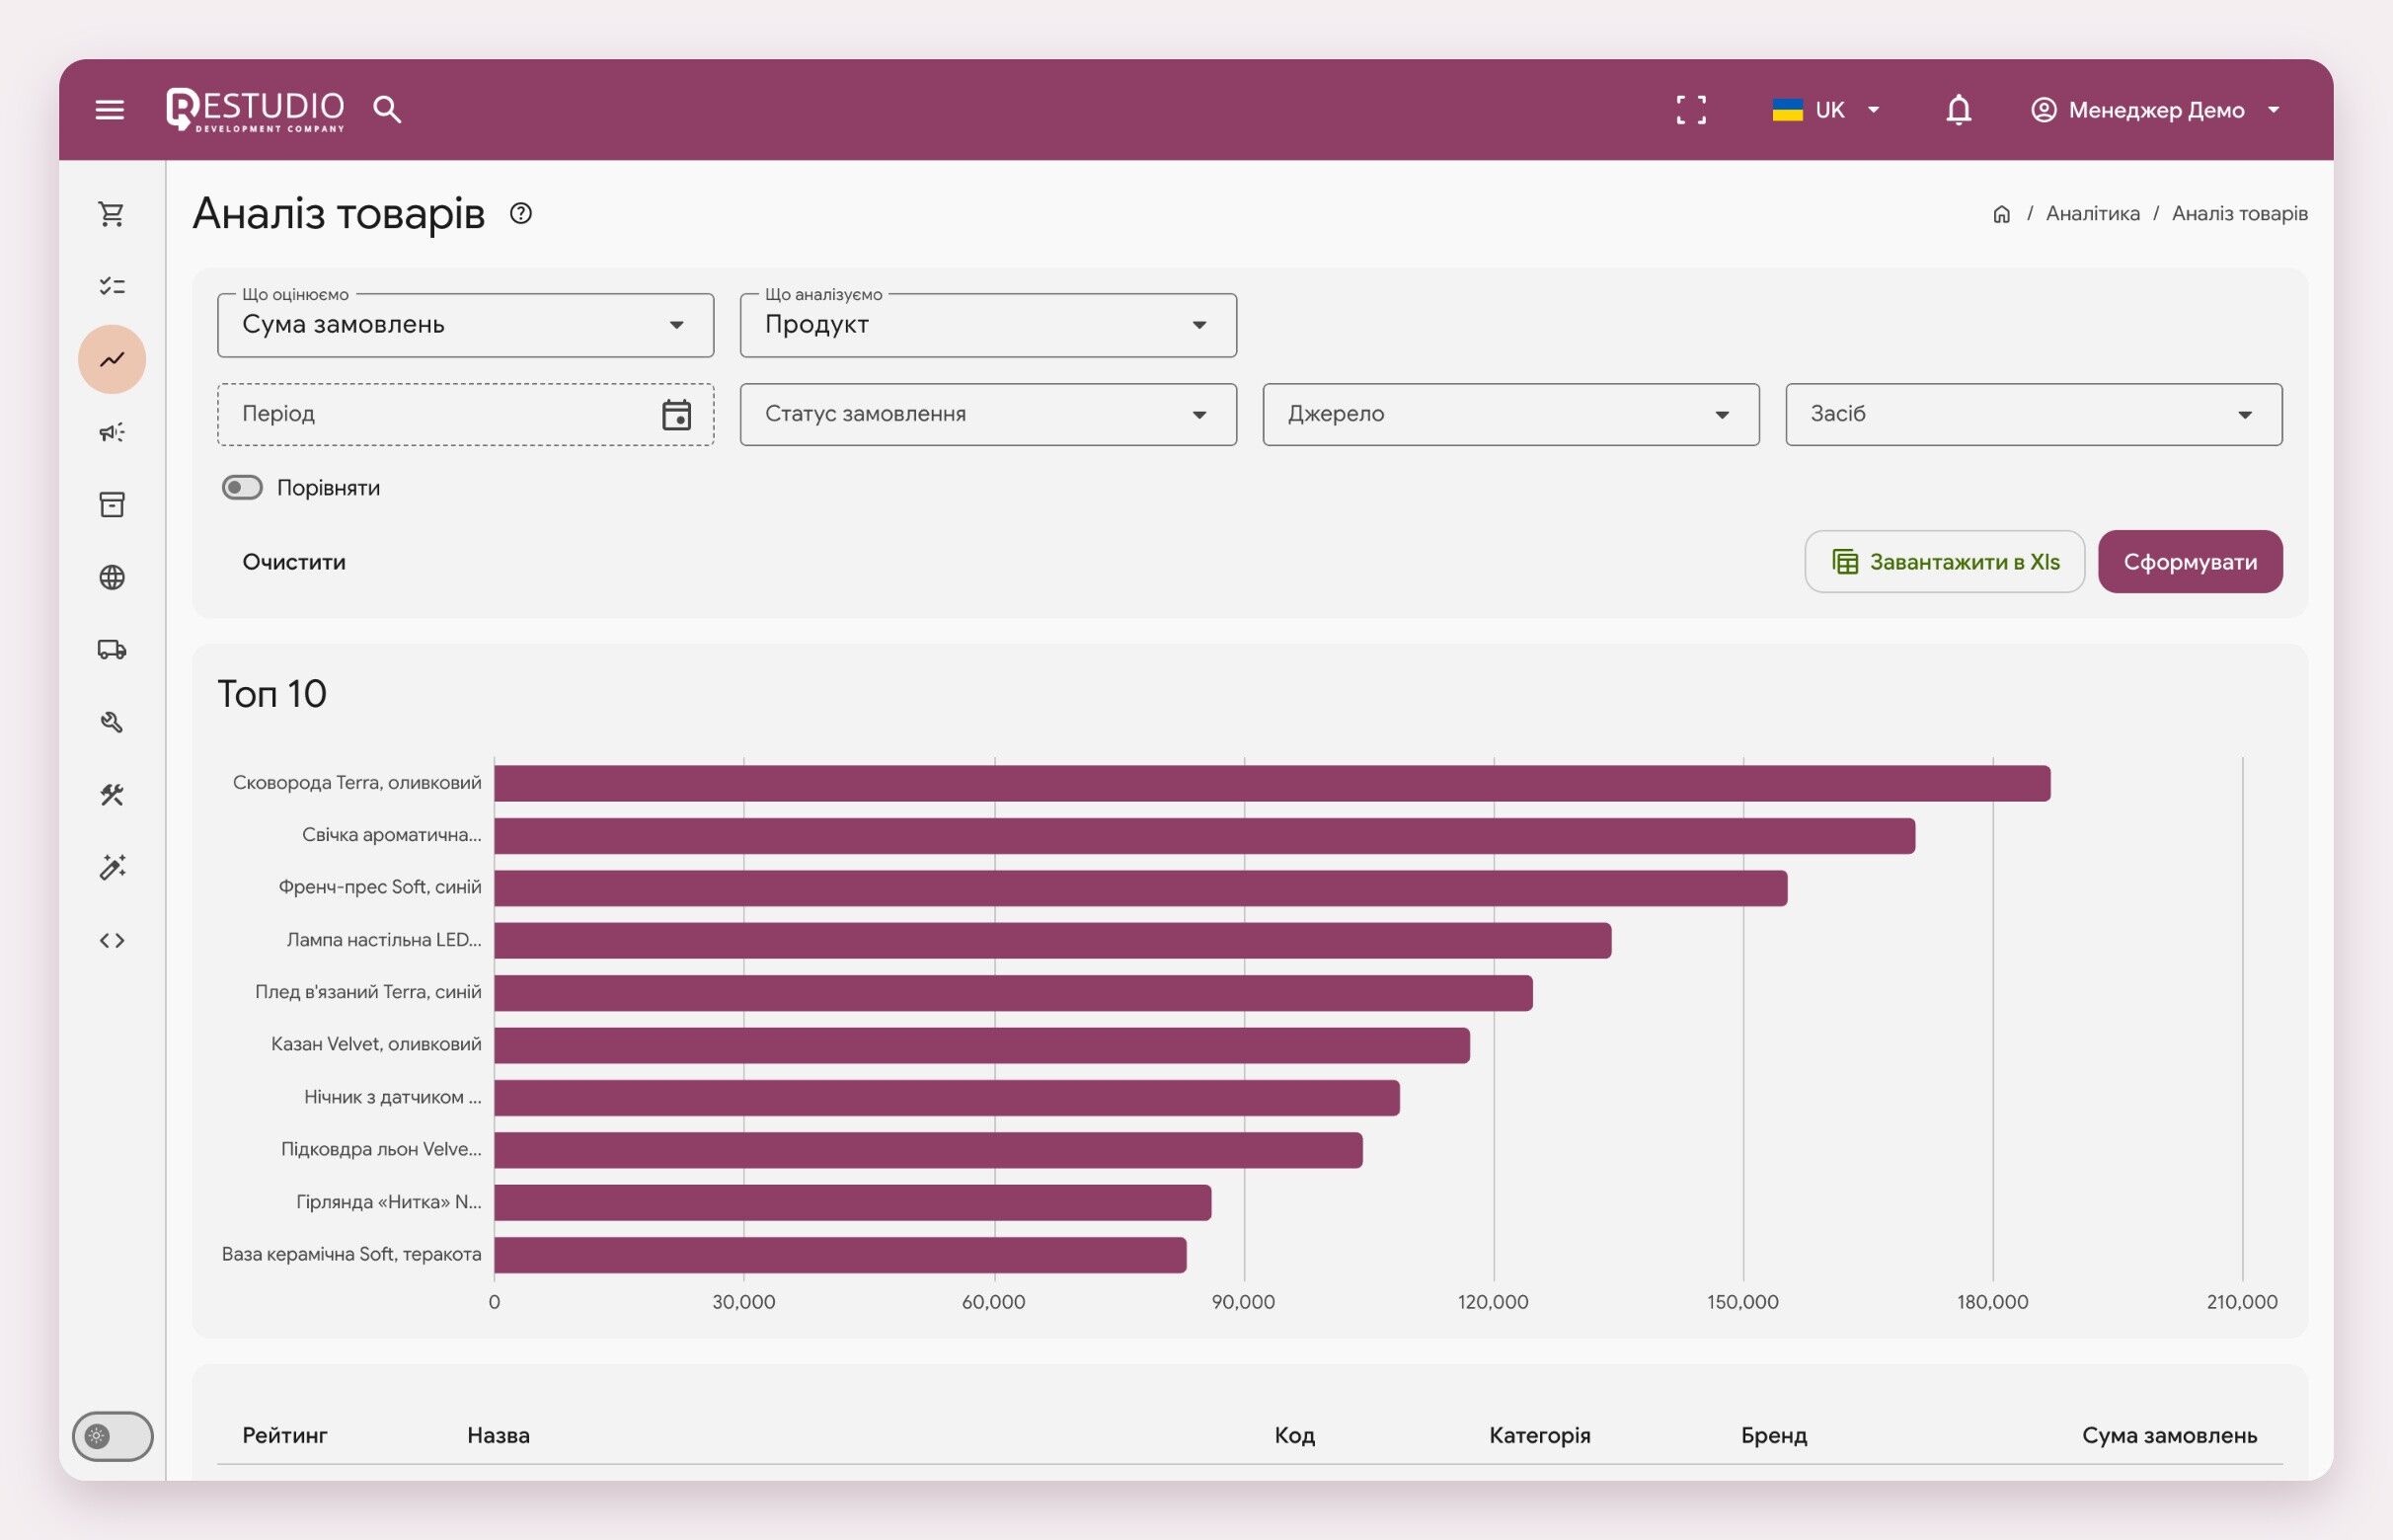Open the wrench sidebar icon

[112, 722]
